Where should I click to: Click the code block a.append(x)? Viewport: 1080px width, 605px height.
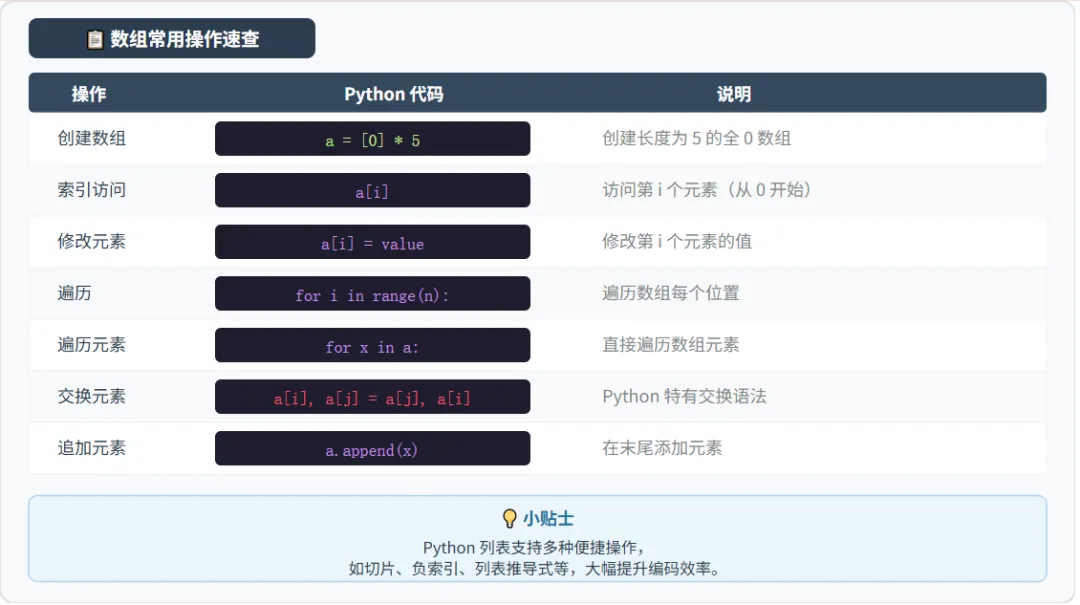coord(373,449)
